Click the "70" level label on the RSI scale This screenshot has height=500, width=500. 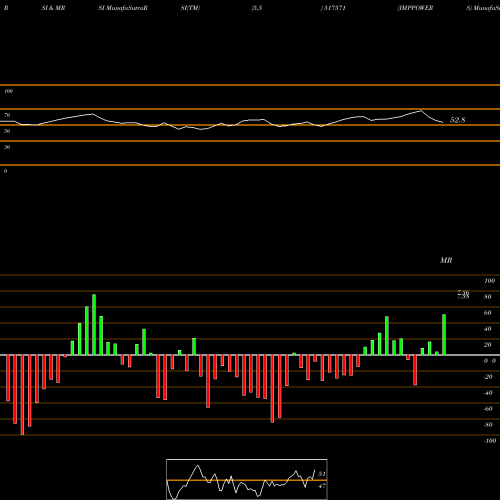click(x=7, y=115)
